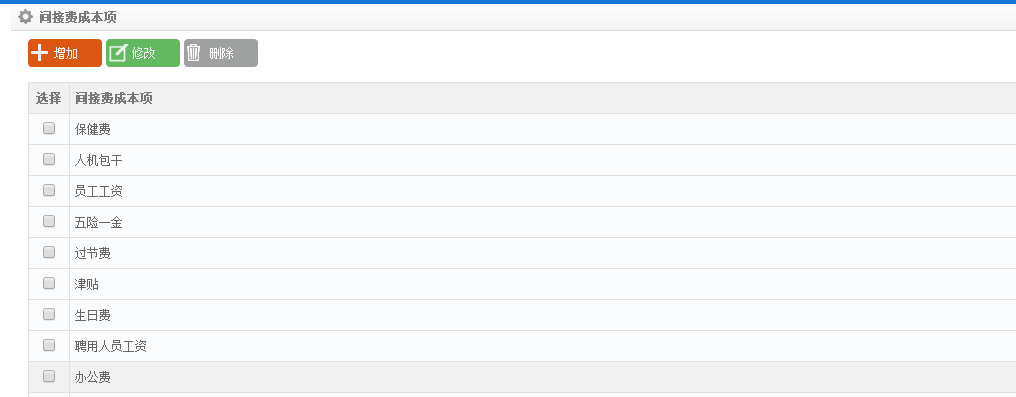1016x397 pixels.
Task: Check the box for 保健费
Action: [49, 128]
